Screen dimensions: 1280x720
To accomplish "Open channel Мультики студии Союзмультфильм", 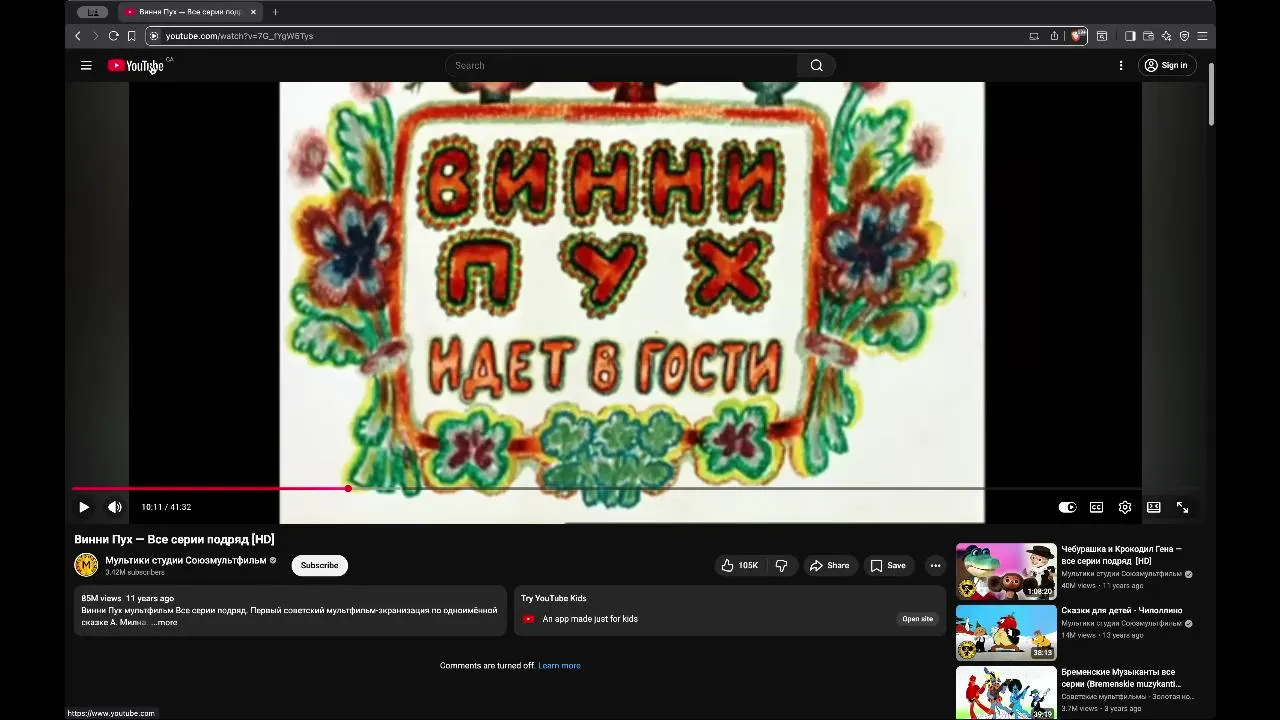I will 186,560.
